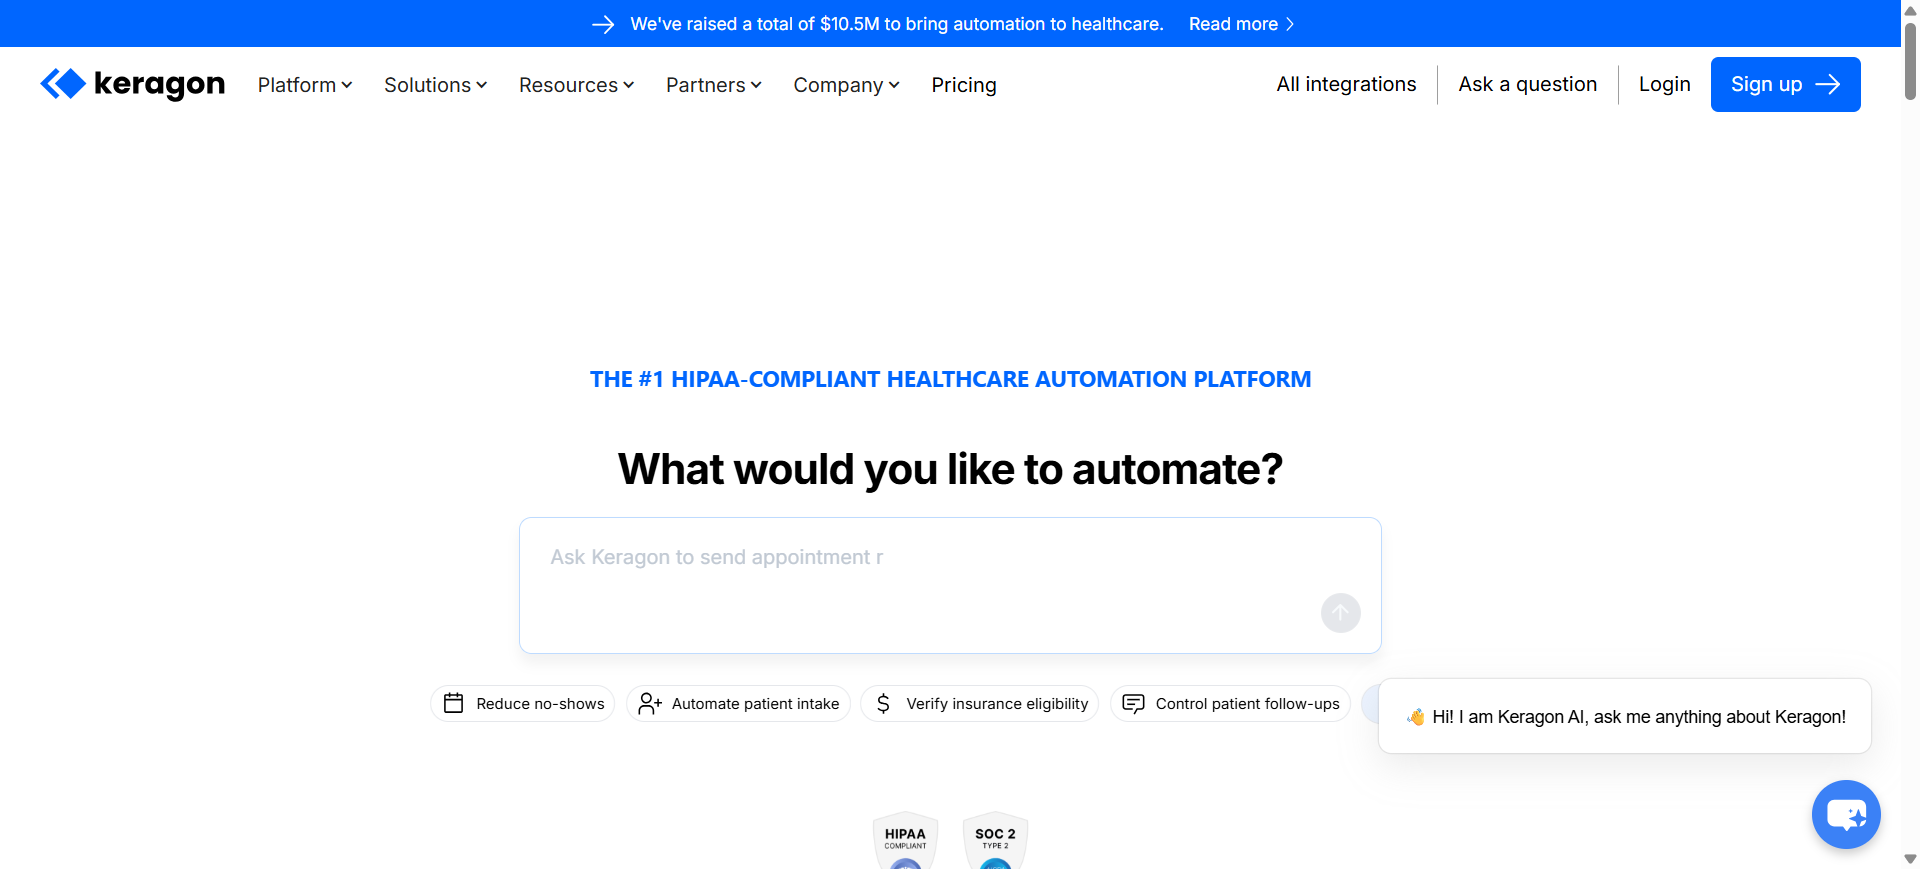Click the Sign up button
The width and height of the screenshot is (1920, 869).
pos(1785,84)
